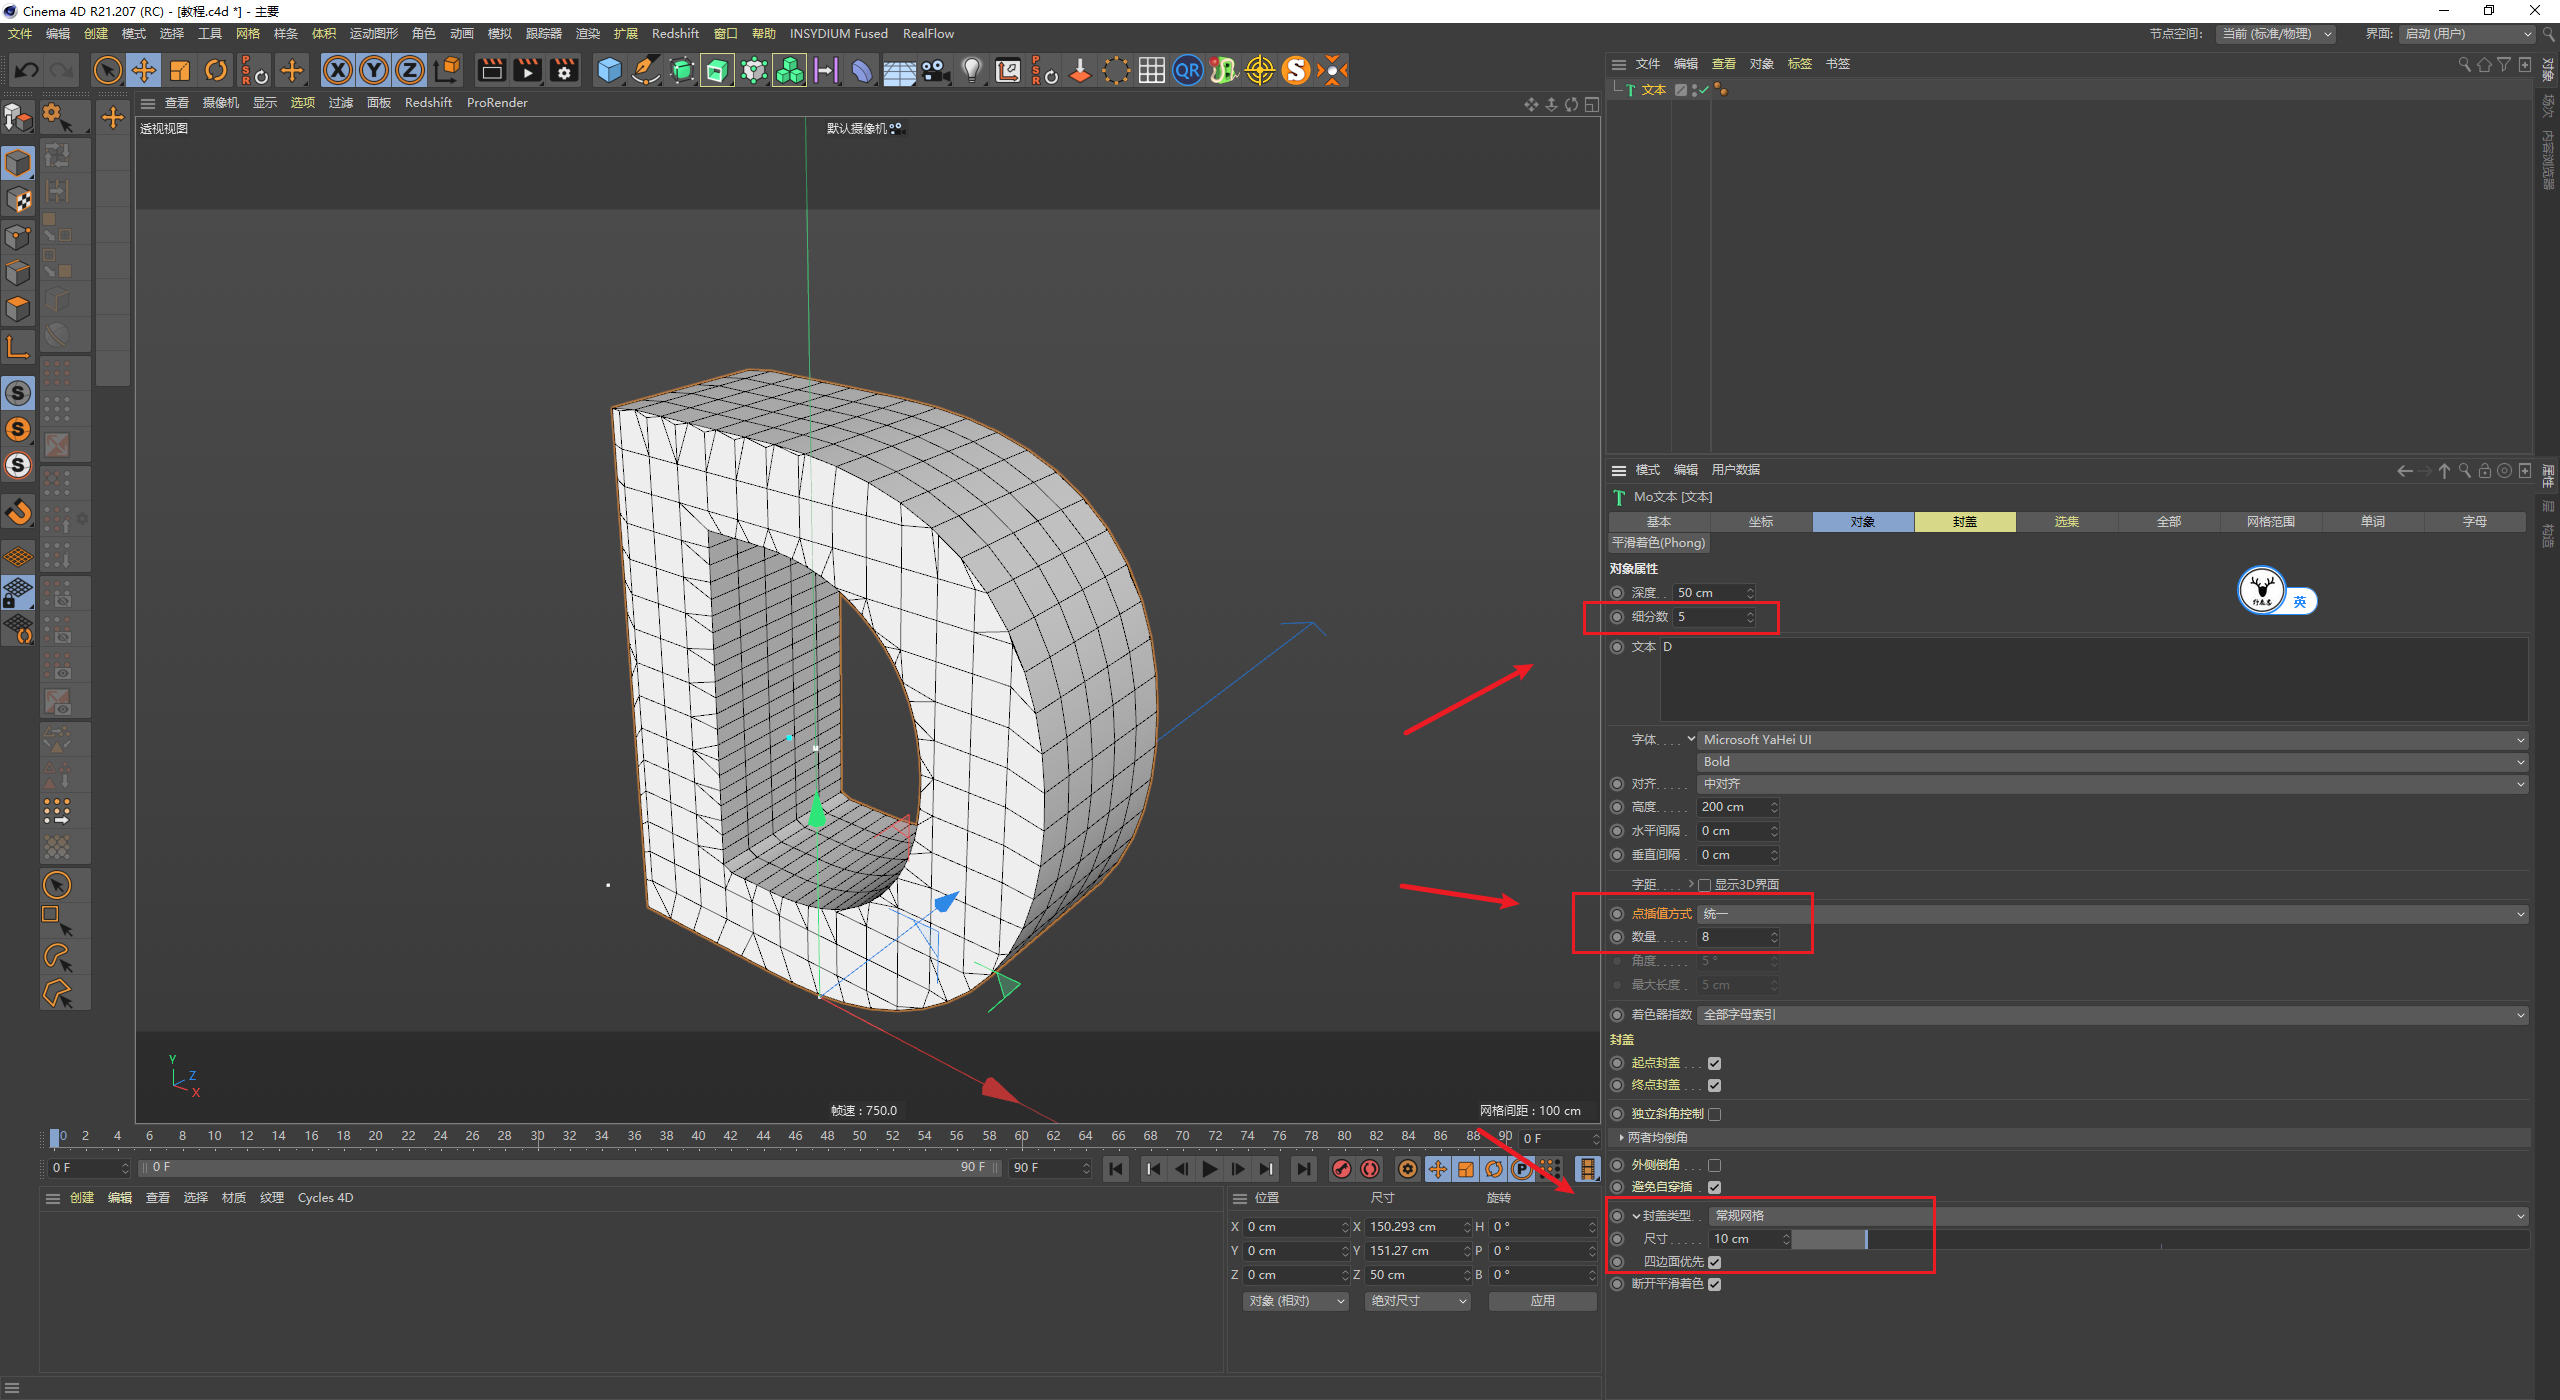The image size is (2560, 1400).
Task: Open the Cube primitive object icon
Action: click(x=609, y=70)
